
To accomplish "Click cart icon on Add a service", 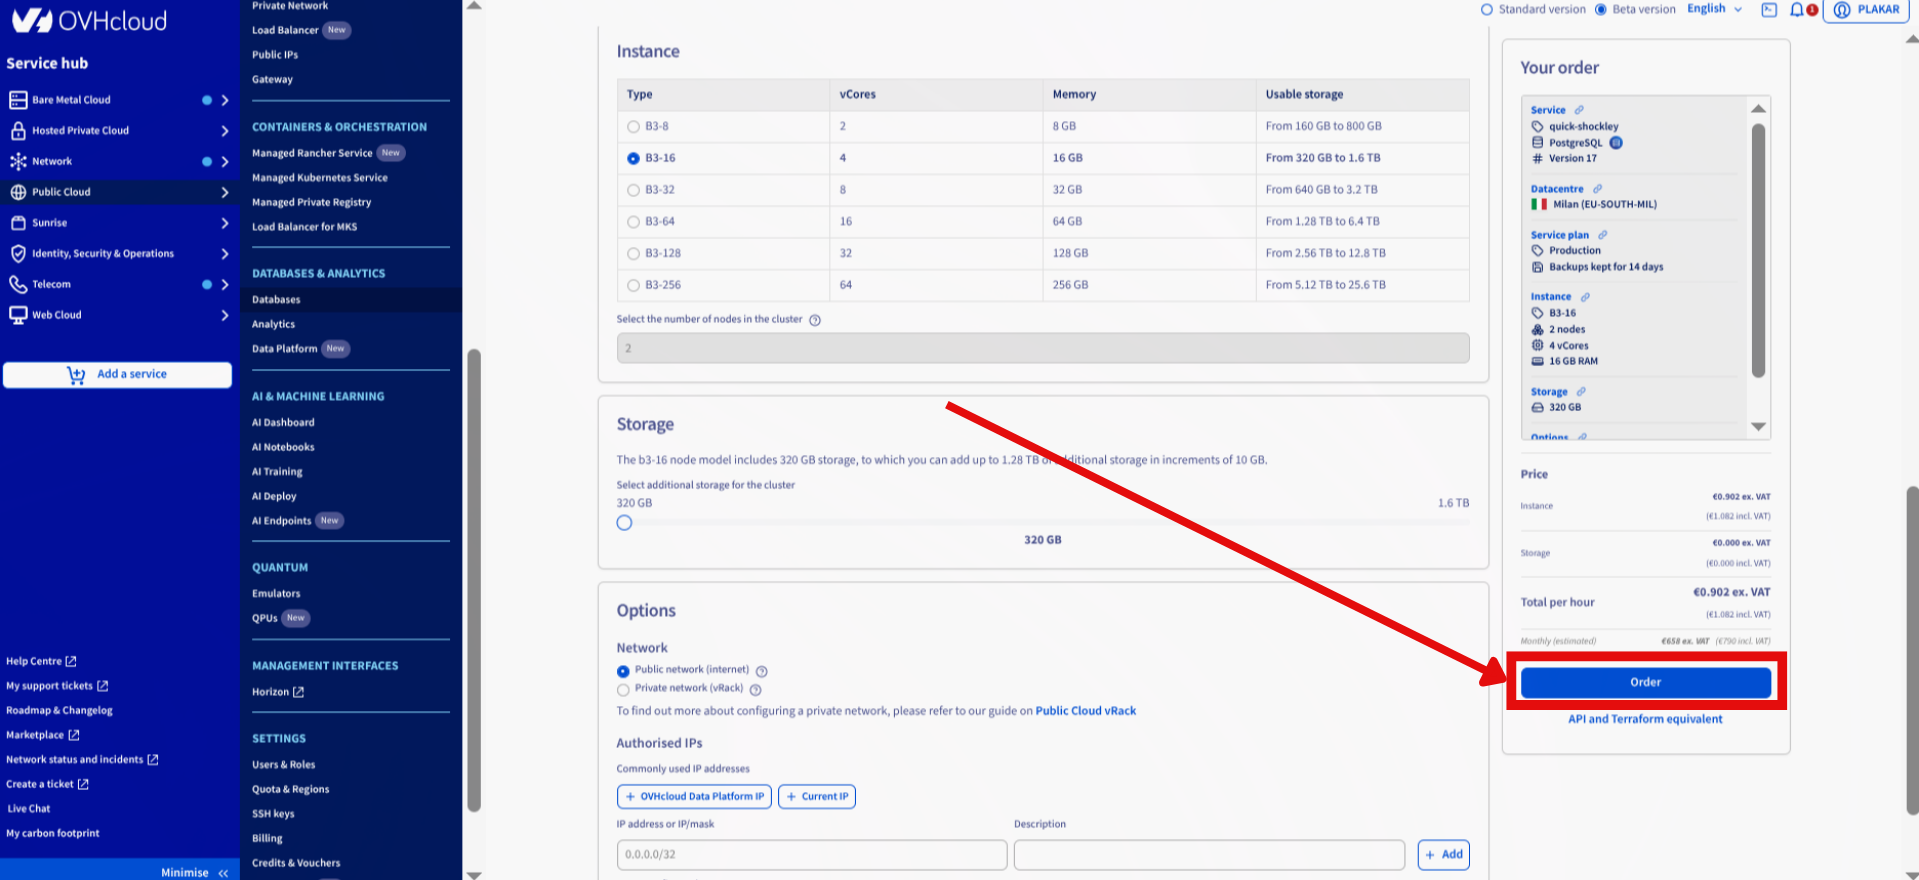I will (76, 375).
